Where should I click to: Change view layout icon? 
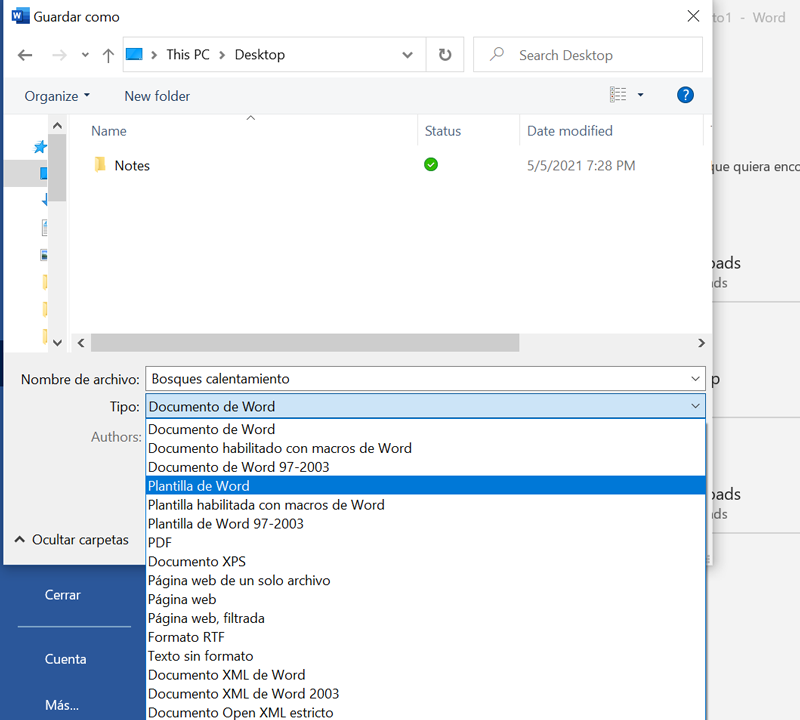tap(618, 94)
